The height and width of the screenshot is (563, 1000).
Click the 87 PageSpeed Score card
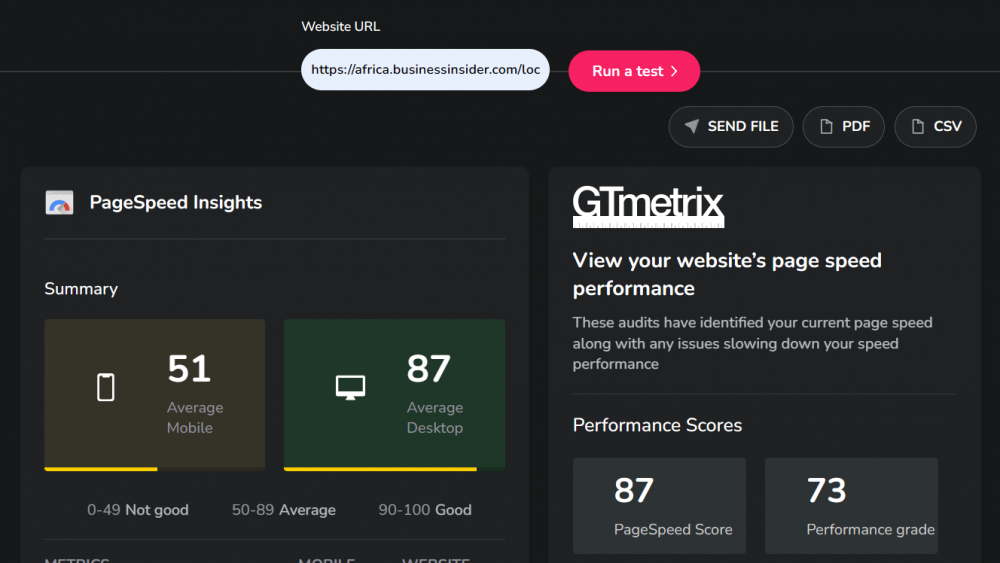[x=659, y=506]
